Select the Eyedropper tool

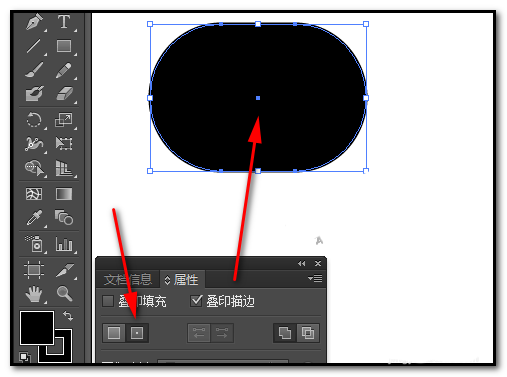(x=34, y=218)
